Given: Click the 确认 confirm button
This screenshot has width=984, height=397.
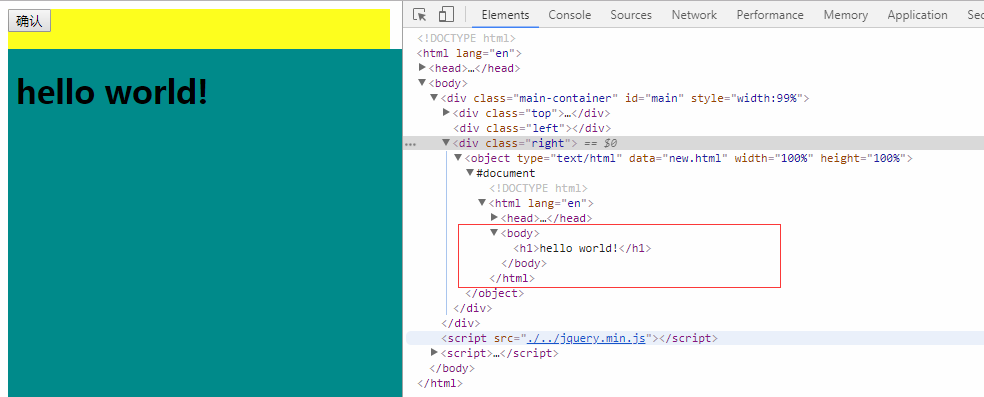Looking at the screenshot, I should (x=29, y=21).
